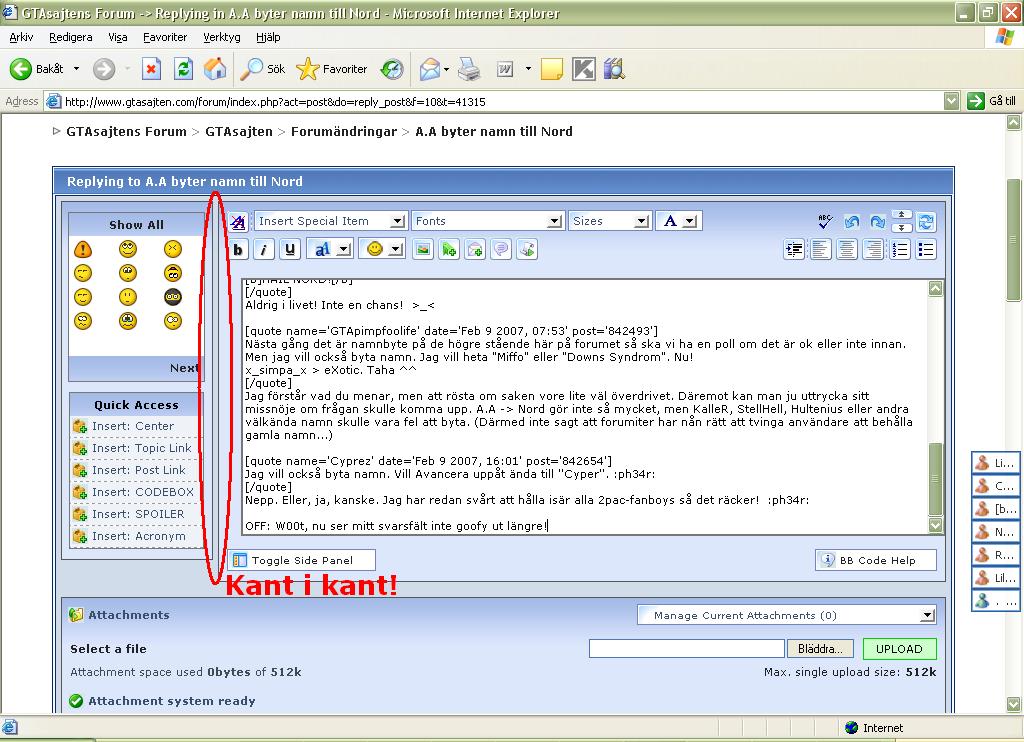
Task: Open the Insert Special Item dropdown
Action: [331, 221]
